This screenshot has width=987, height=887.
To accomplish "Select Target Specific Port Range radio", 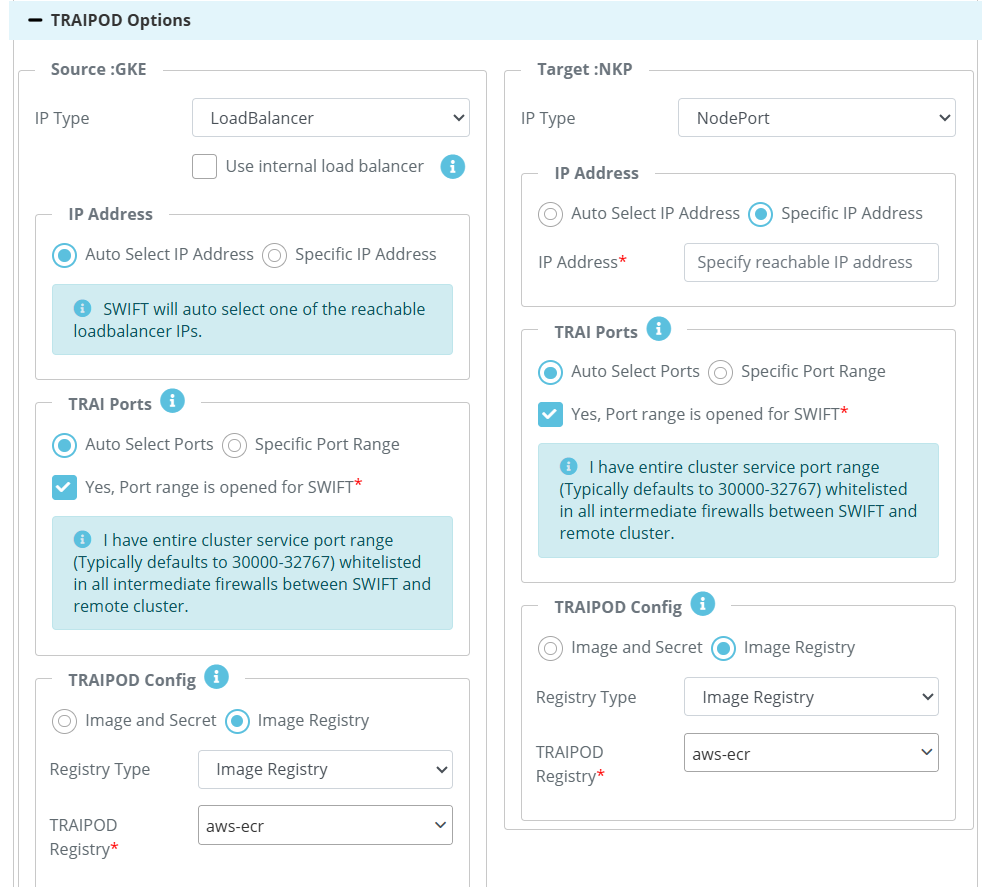I will [720, 372].
